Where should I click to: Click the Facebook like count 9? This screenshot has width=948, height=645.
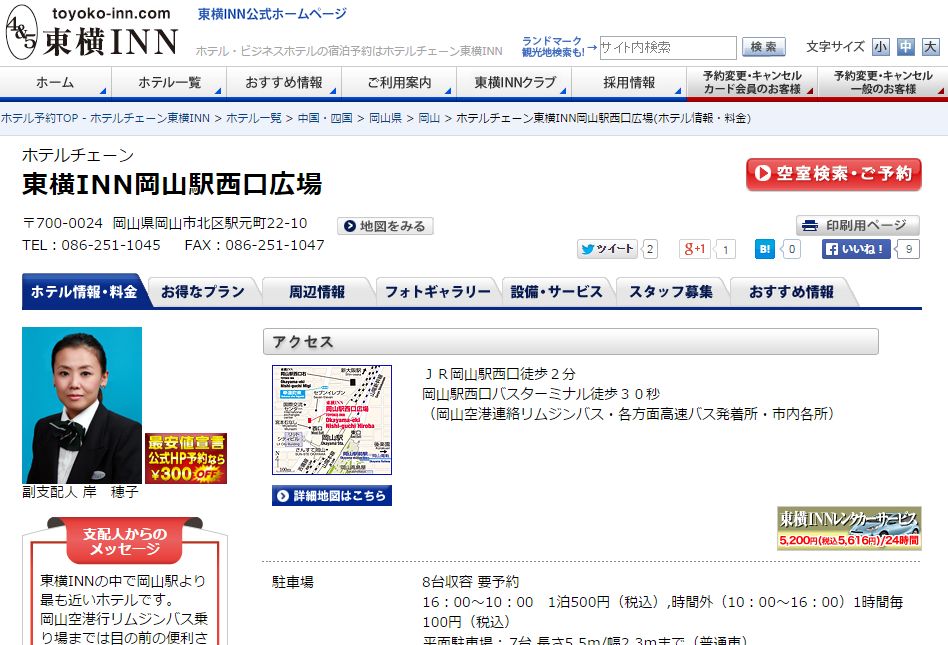[x=908, y=249]
